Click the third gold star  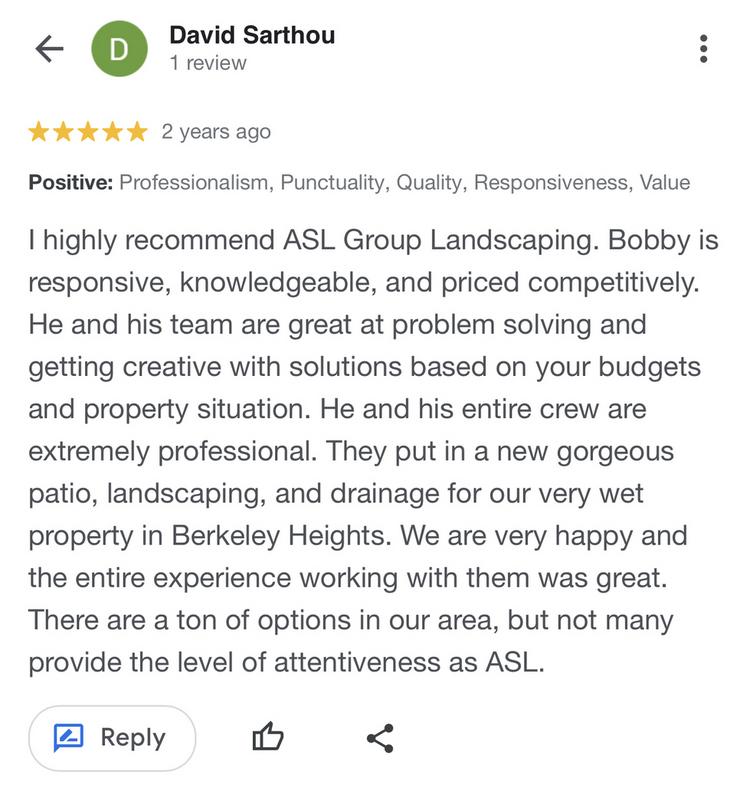[x=88, y=131]
